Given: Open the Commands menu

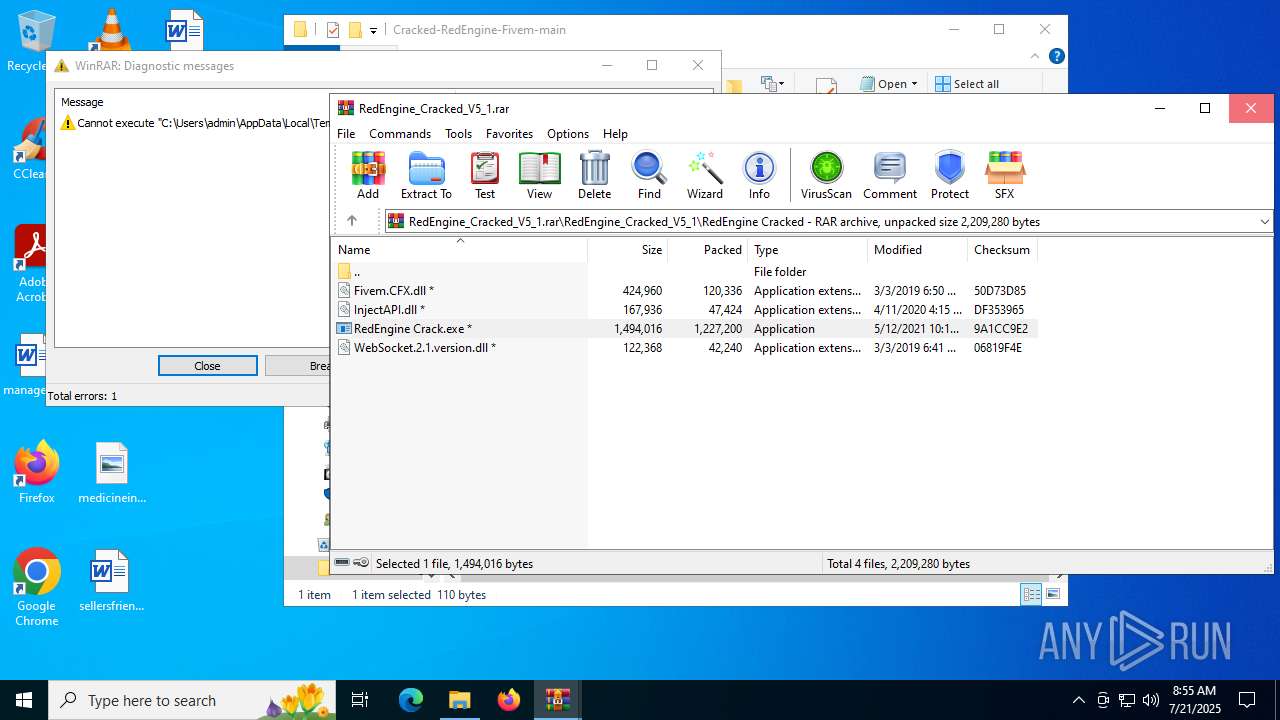Looking at the screenshot, I should click(400, 134).
